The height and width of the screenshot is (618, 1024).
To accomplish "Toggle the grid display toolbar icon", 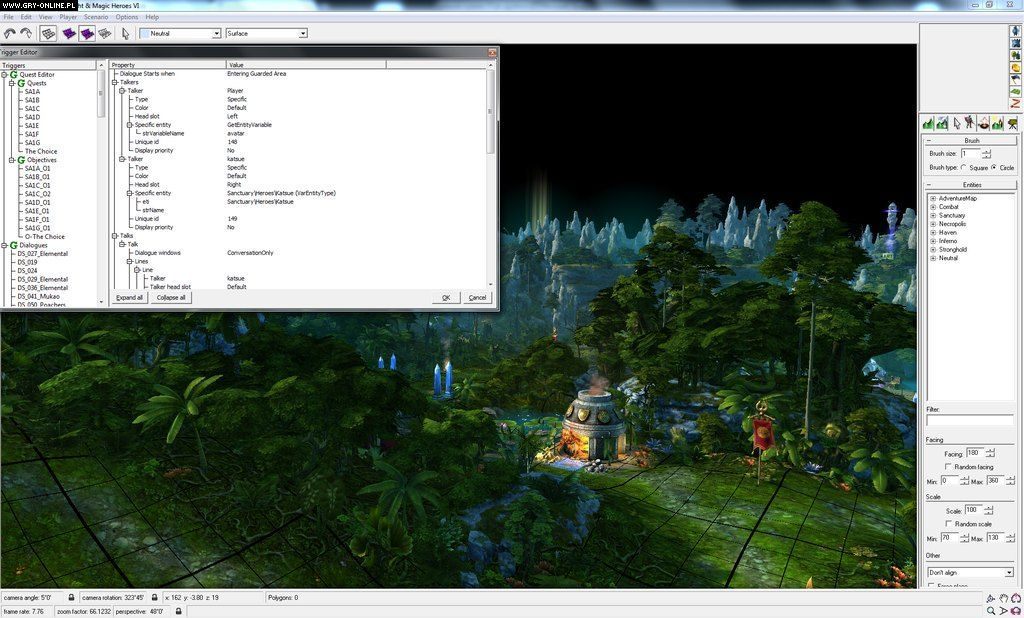I will click(48, 33).
